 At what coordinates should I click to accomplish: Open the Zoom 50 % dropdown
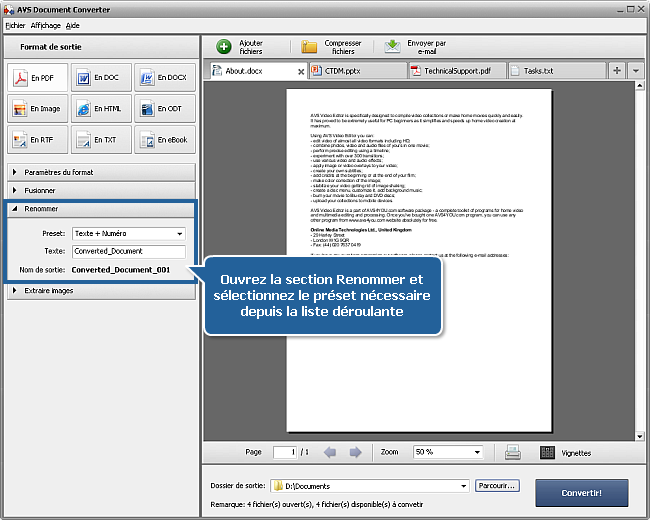[x=448, y=452]
